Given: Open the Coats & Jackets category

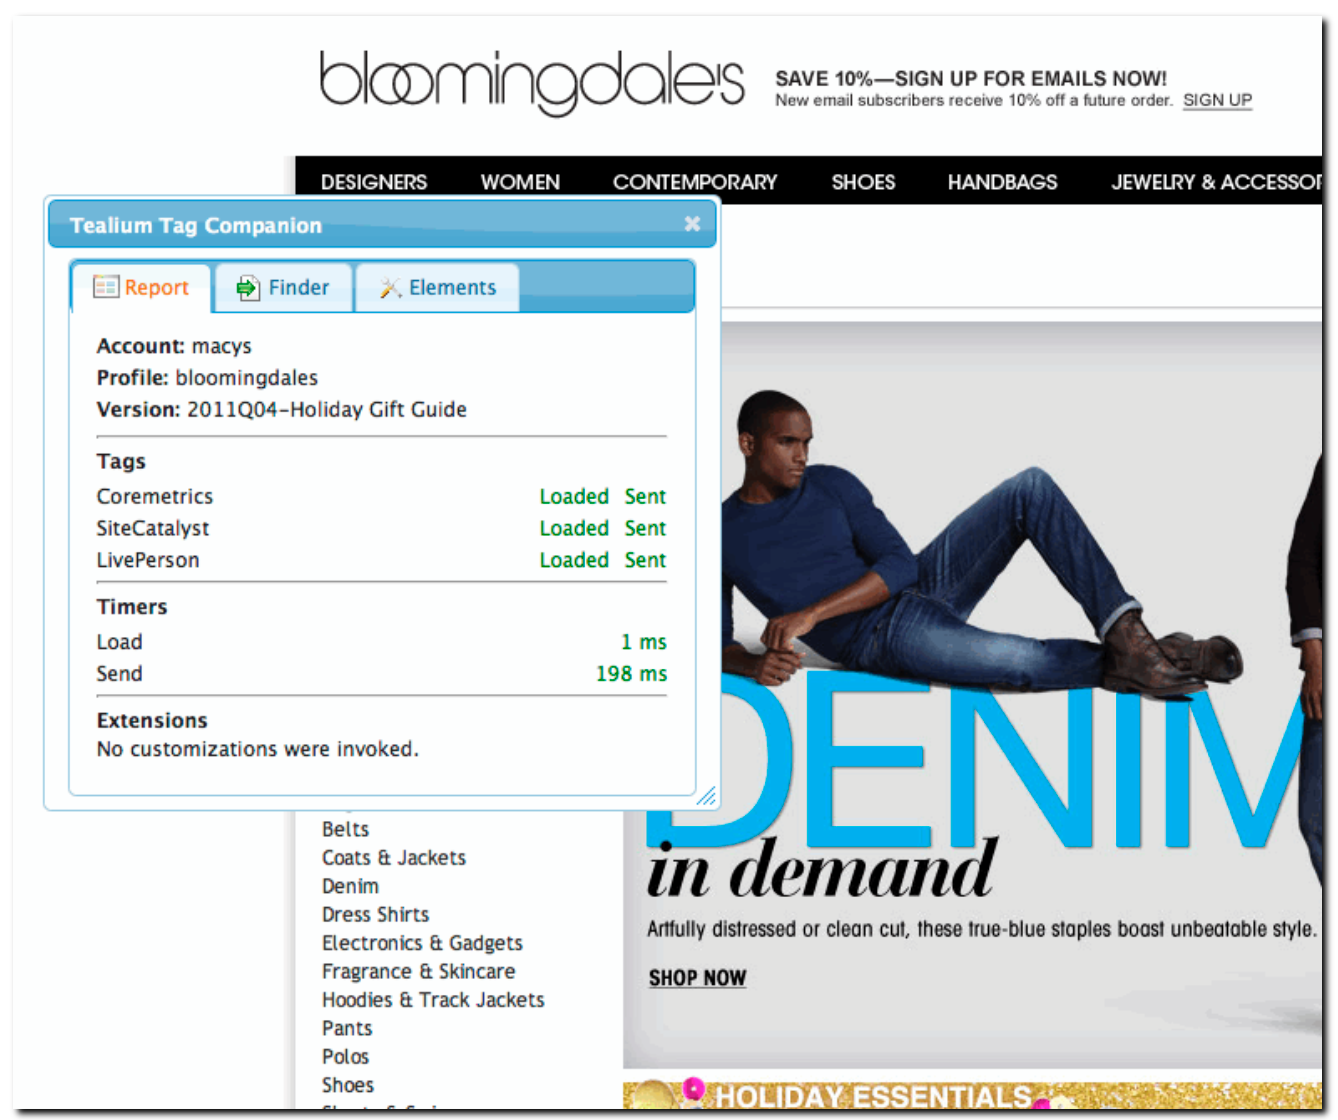Looking at the screenshot, I should coord(394,858).
